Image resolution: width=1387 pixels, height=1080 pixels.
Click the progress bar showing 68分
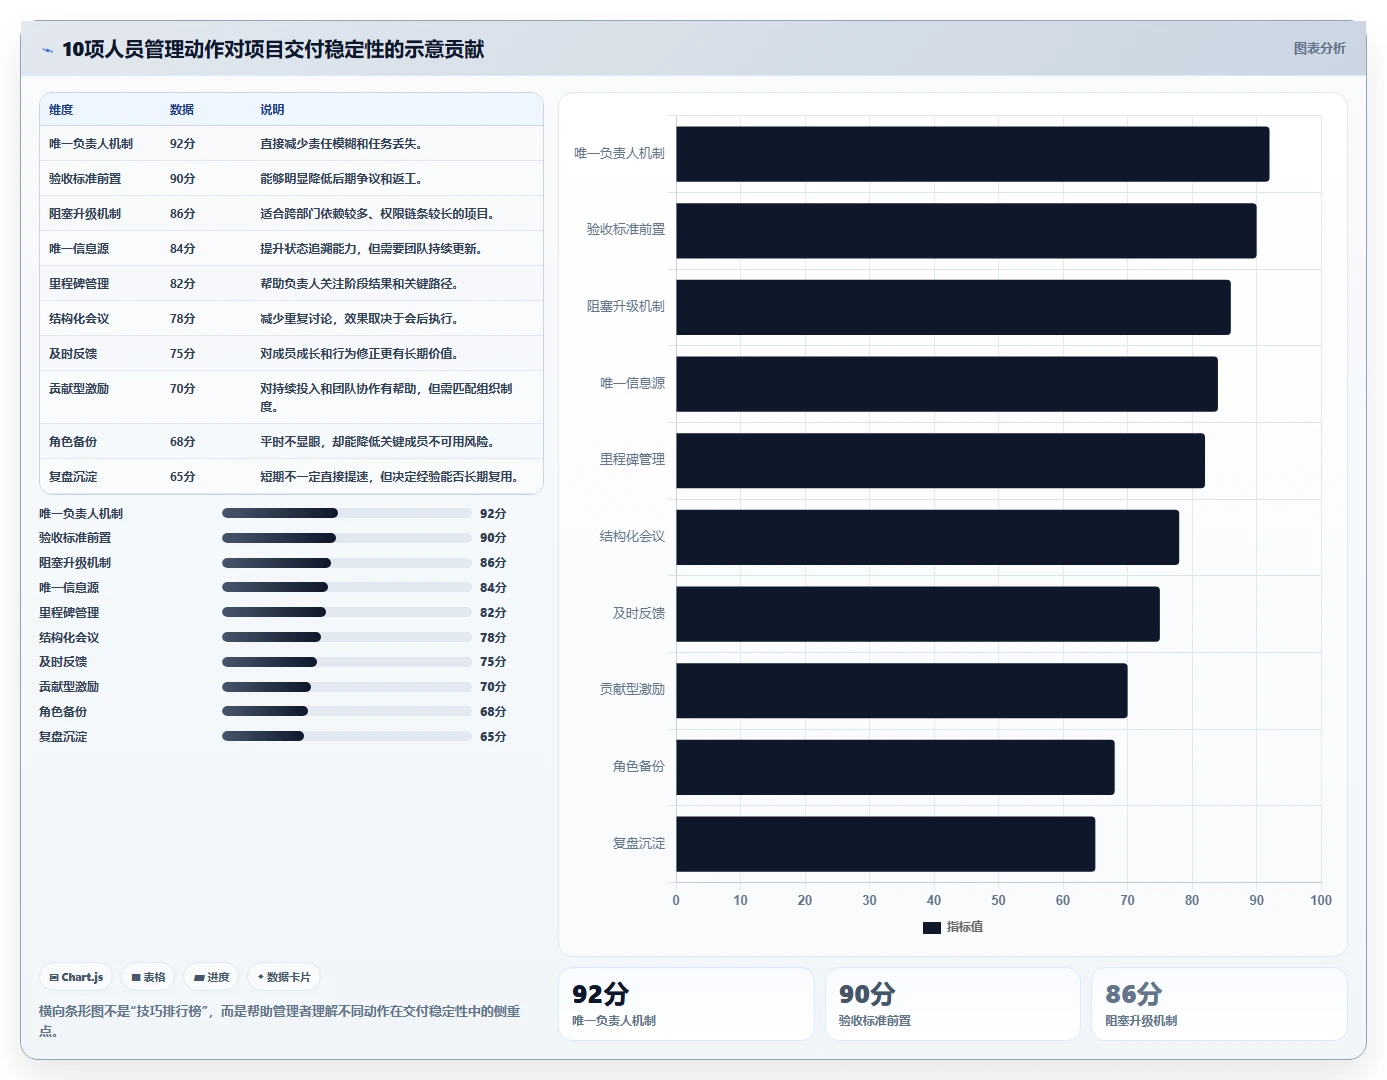pos(347,711)
